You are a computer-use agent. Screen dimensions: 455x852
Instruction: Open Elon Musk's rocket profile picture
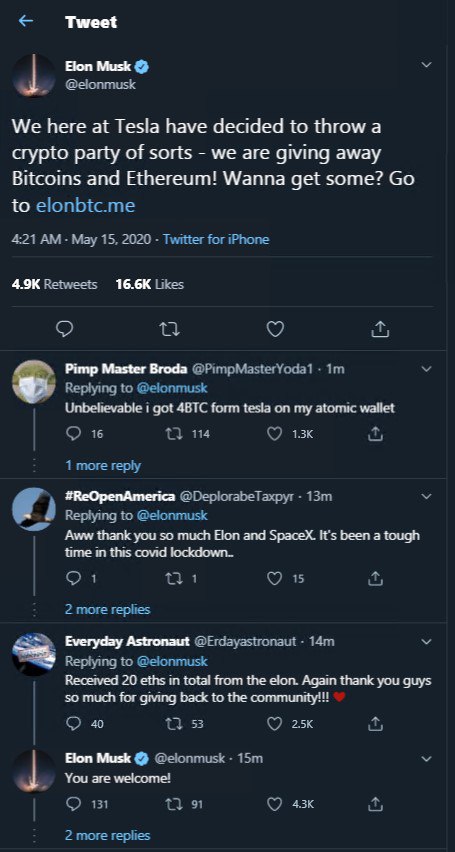tap(34, 76)
